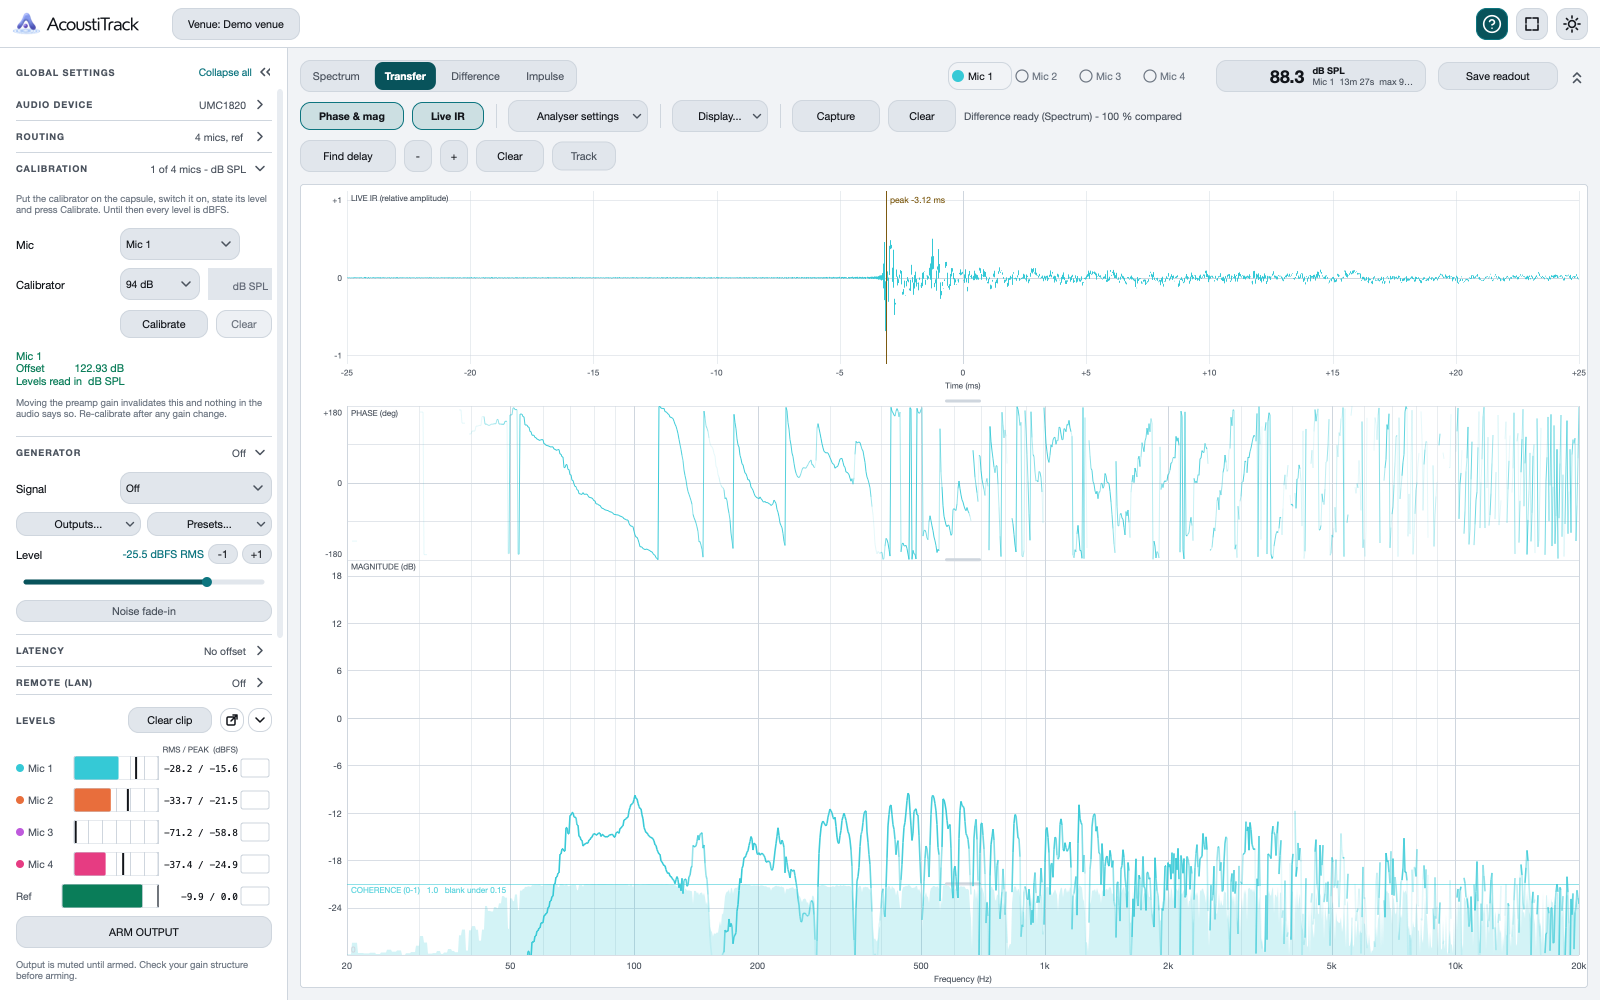
Task: Open the help icon in top bar
Action: click(x=1492, y=24)
